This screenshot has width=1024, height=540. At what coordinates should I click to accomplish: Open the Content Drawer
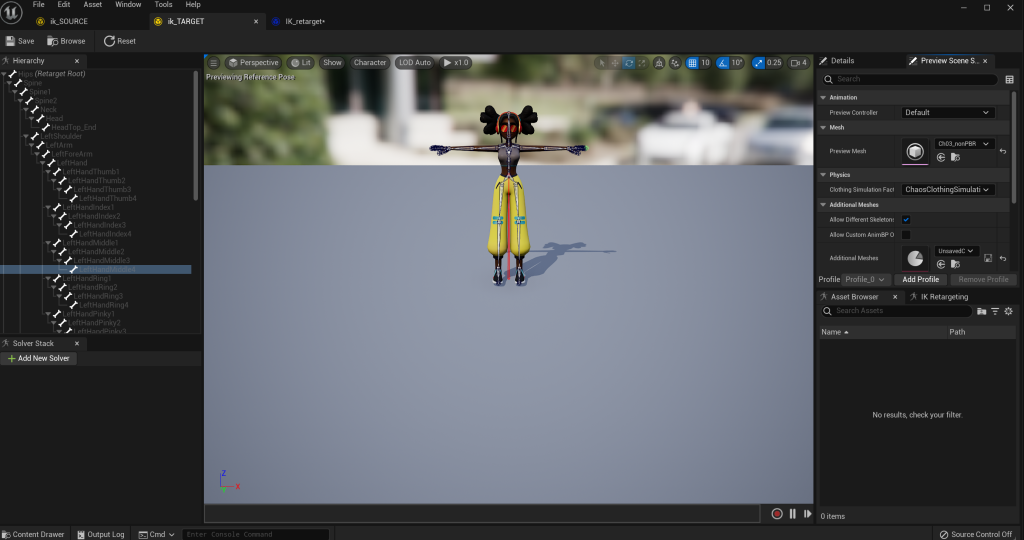click(33, 534)
